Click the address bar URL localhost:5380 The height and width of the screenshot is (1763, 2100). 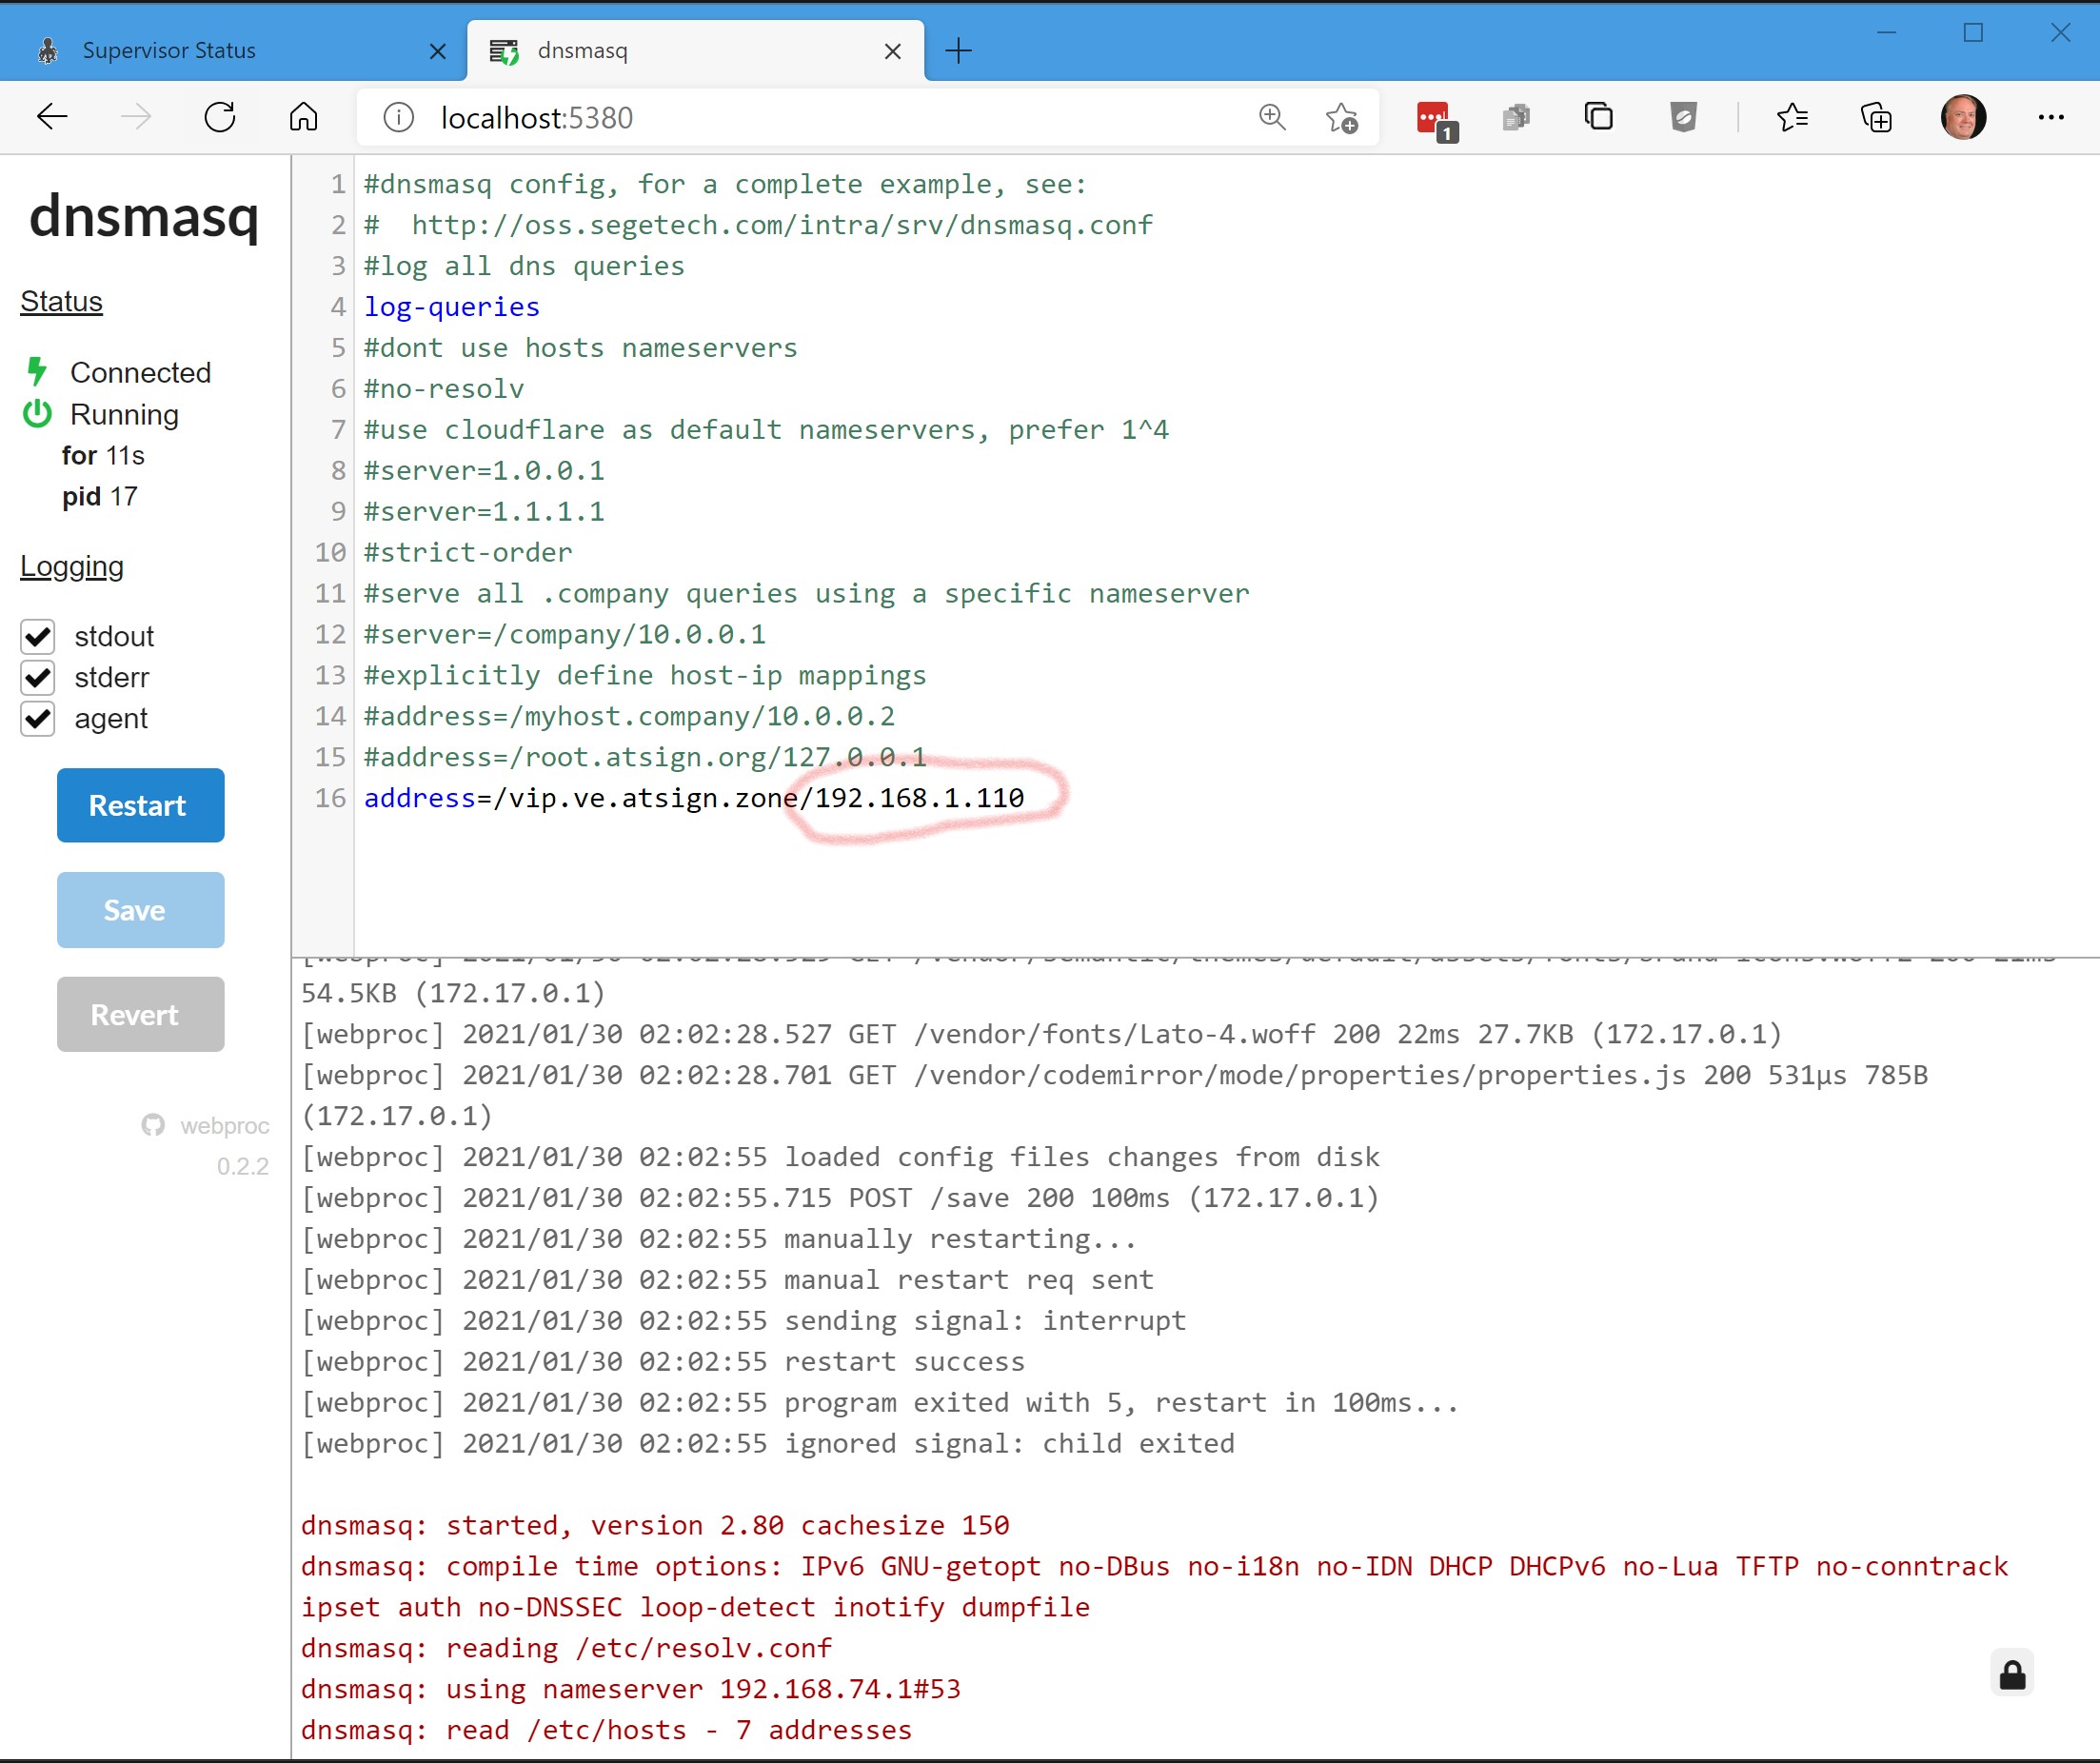click(x=537, y=118)
